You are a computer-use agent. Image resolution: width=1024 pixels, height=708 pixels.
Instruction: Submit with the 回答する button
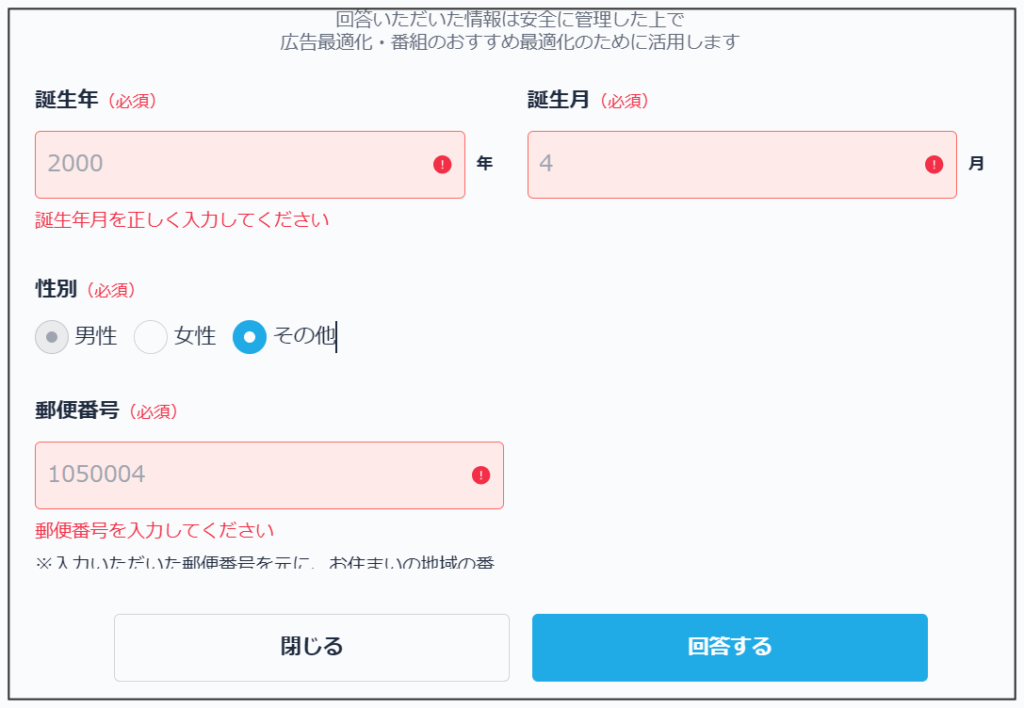[x=729, y=647]
